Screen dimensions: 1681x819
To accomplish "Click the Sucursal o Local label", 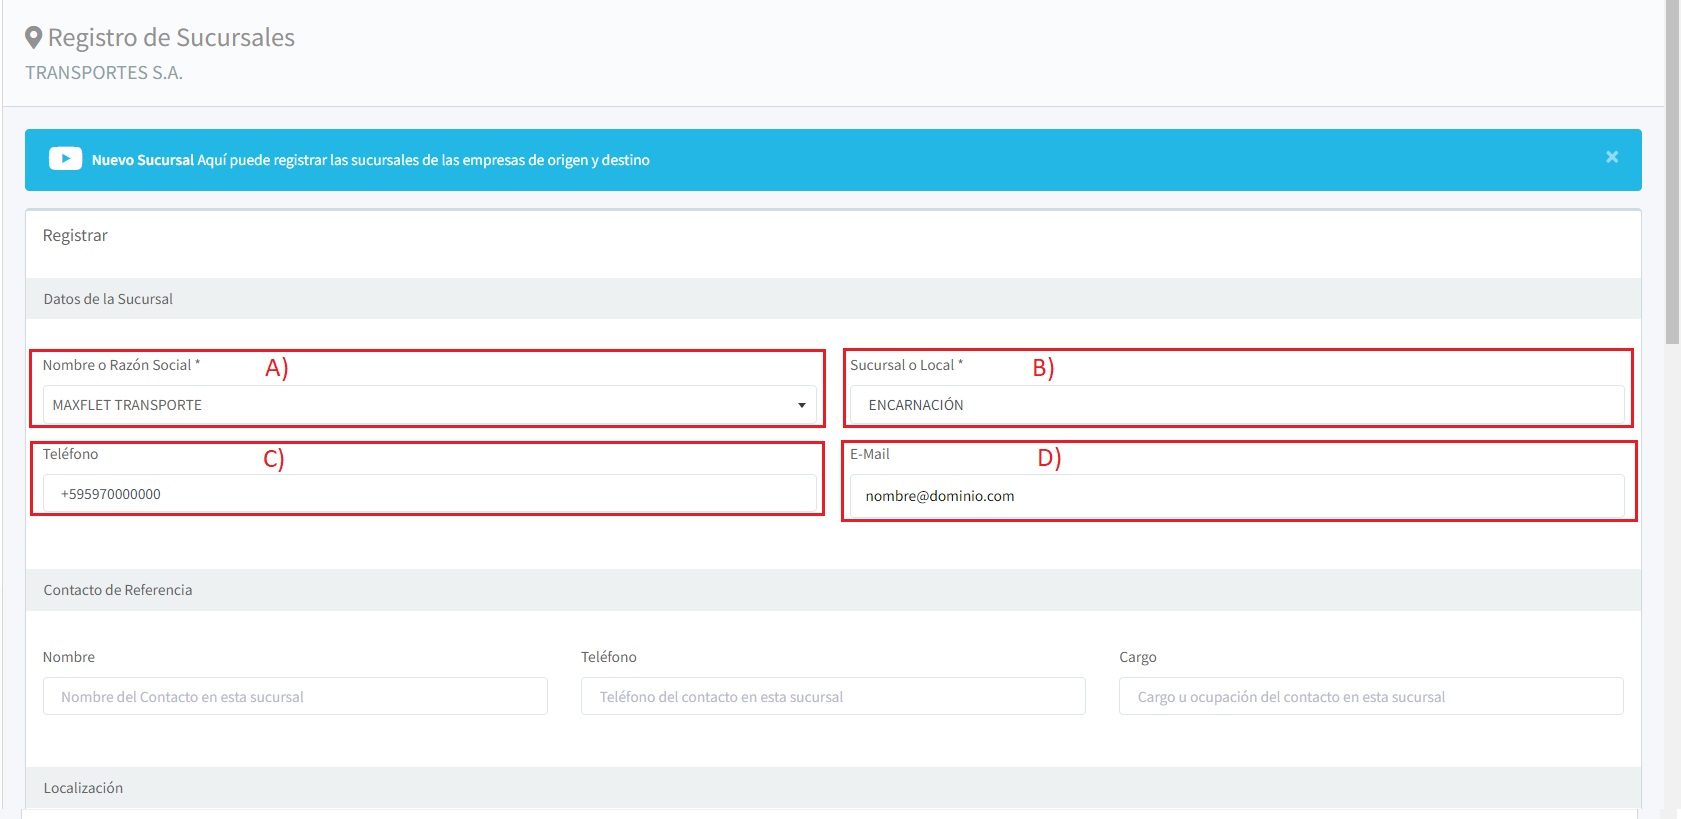I will (905, 365).
